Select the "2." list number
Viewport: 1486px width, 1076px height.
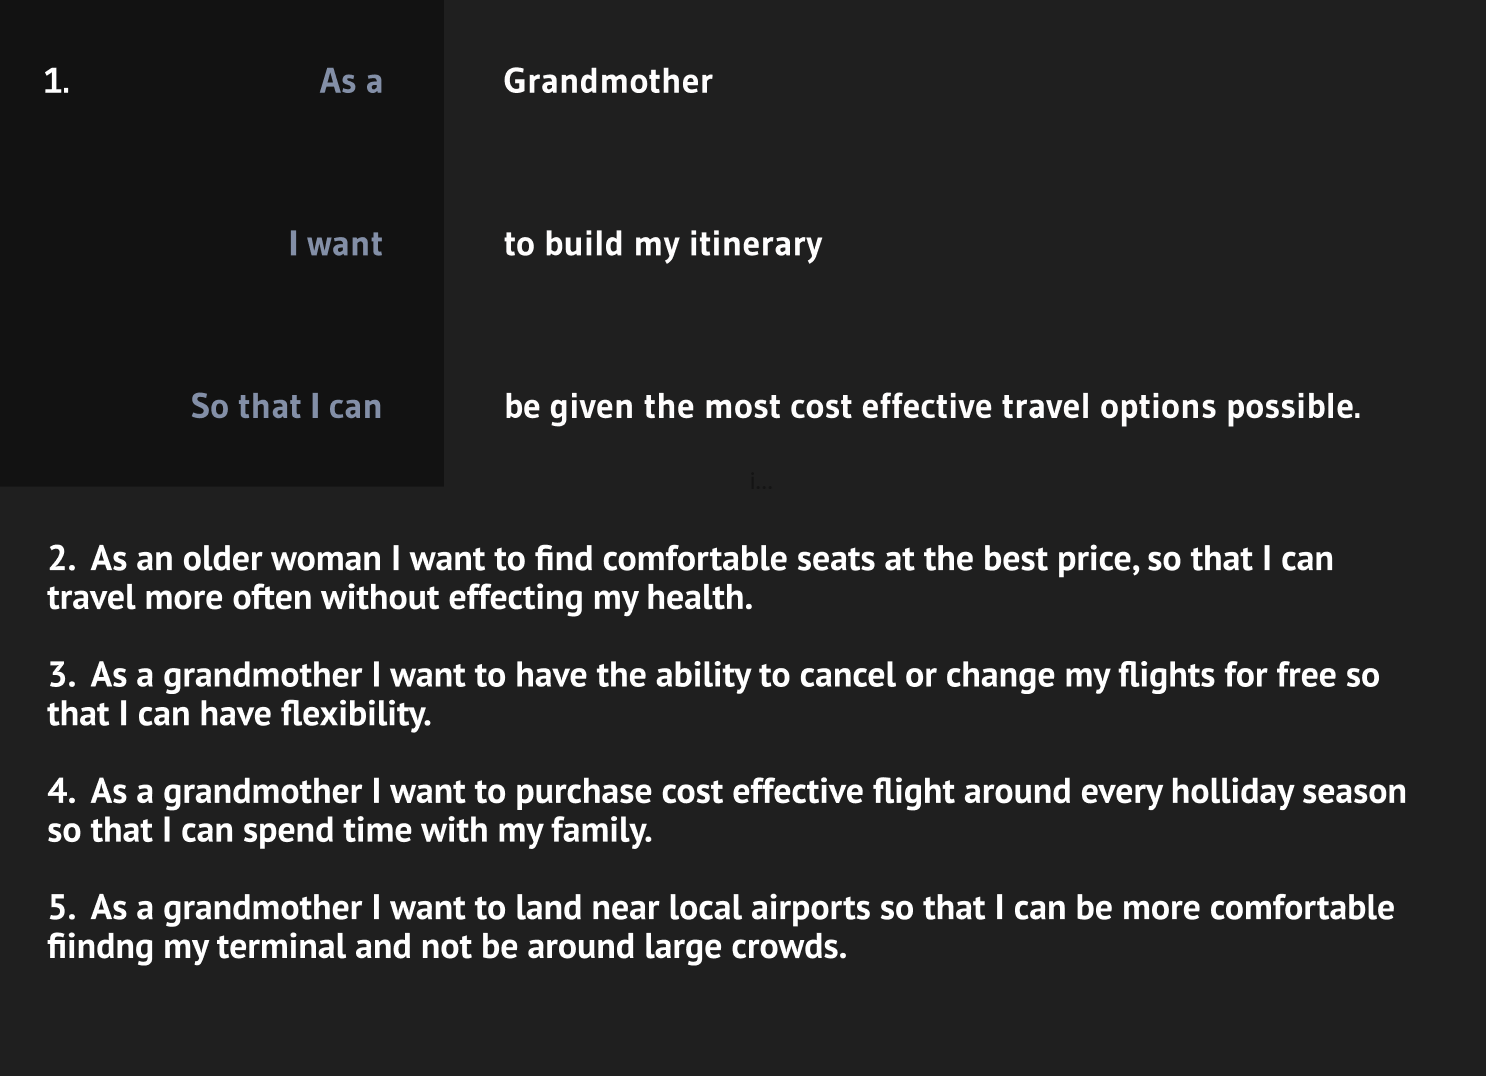pyautogui.click(x=62, y=559)
